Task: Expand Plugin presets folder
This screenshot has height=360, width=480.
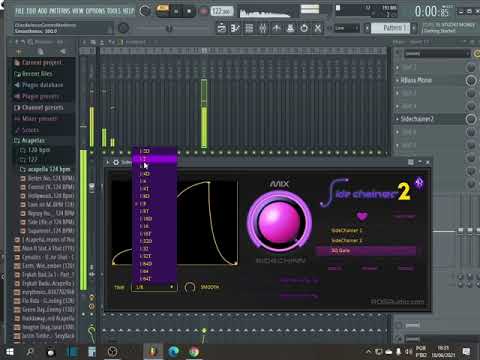Action: (40, 97)
